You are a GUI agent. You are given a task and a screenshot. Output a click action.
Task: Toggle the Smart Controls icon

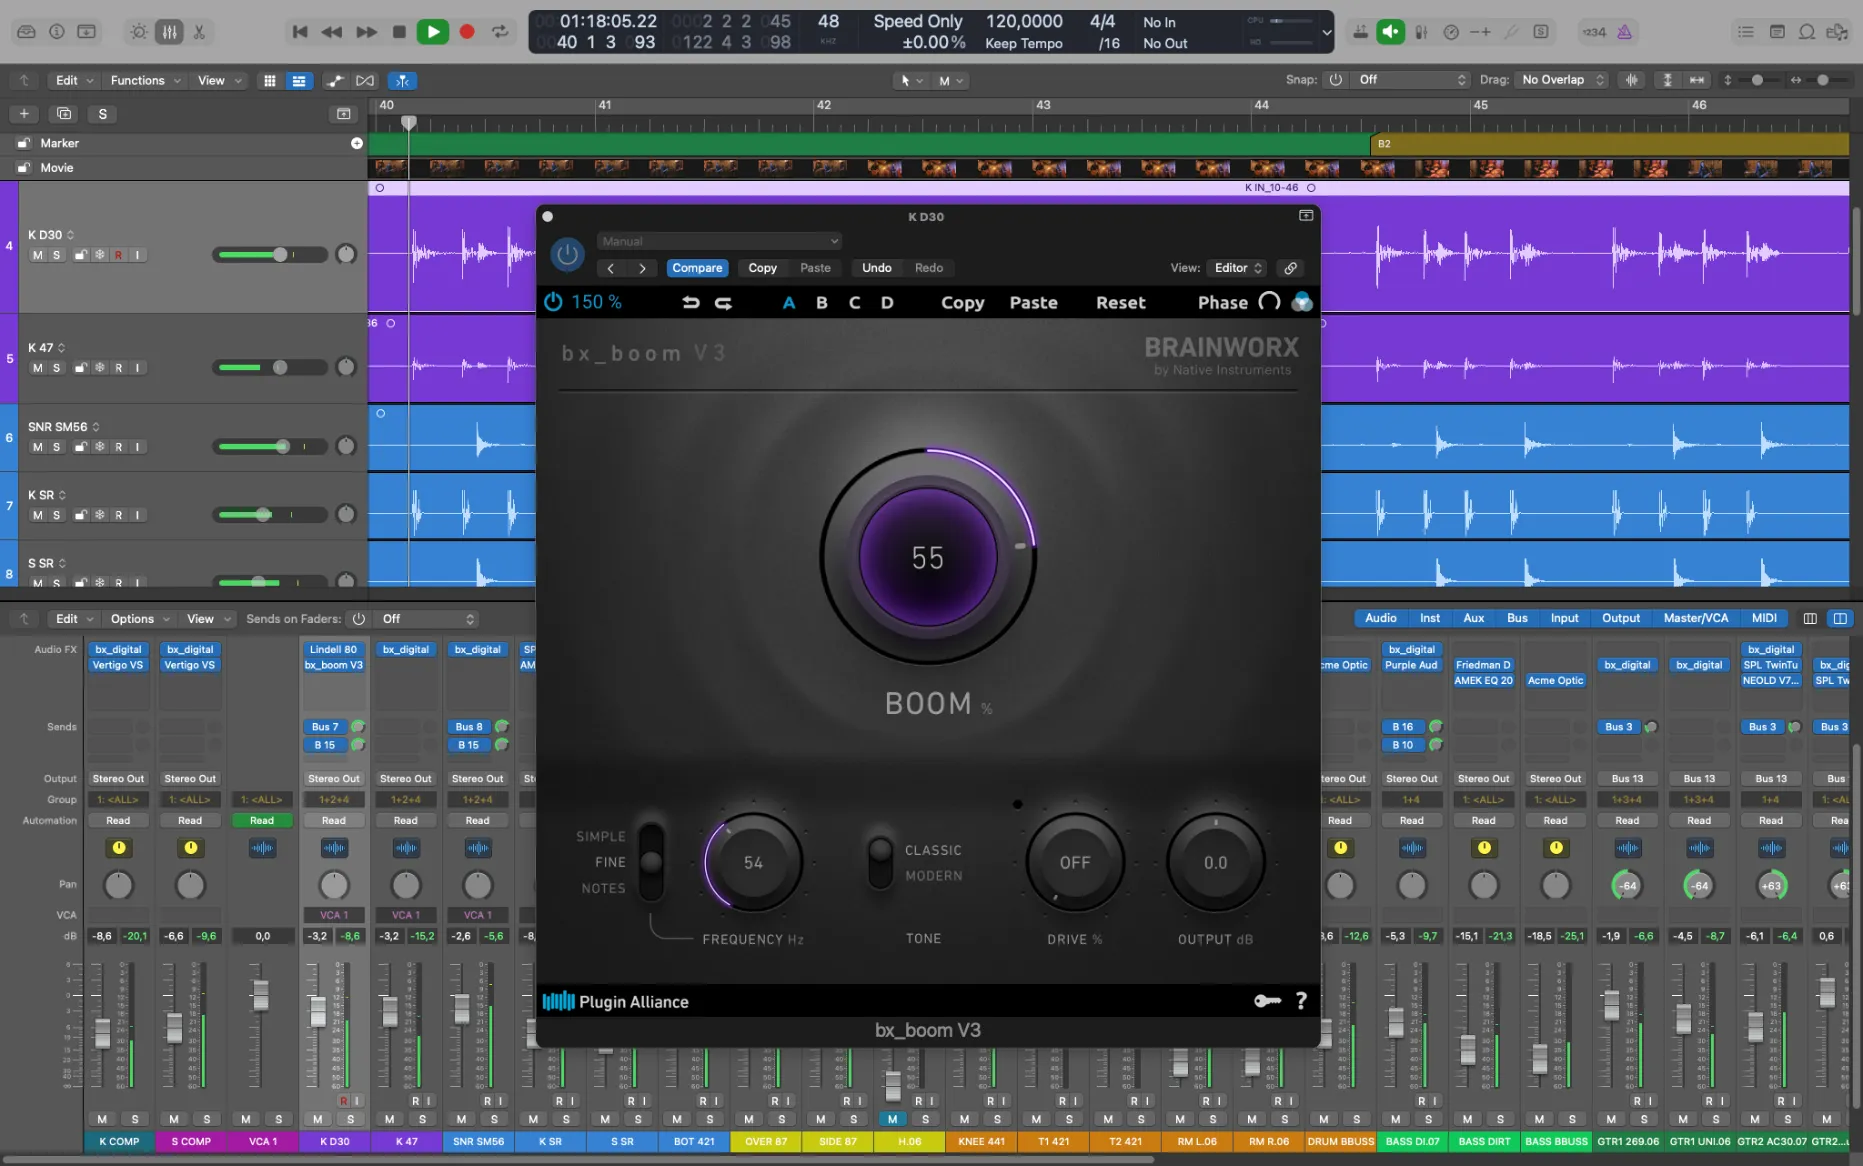(x=139, y=32)
